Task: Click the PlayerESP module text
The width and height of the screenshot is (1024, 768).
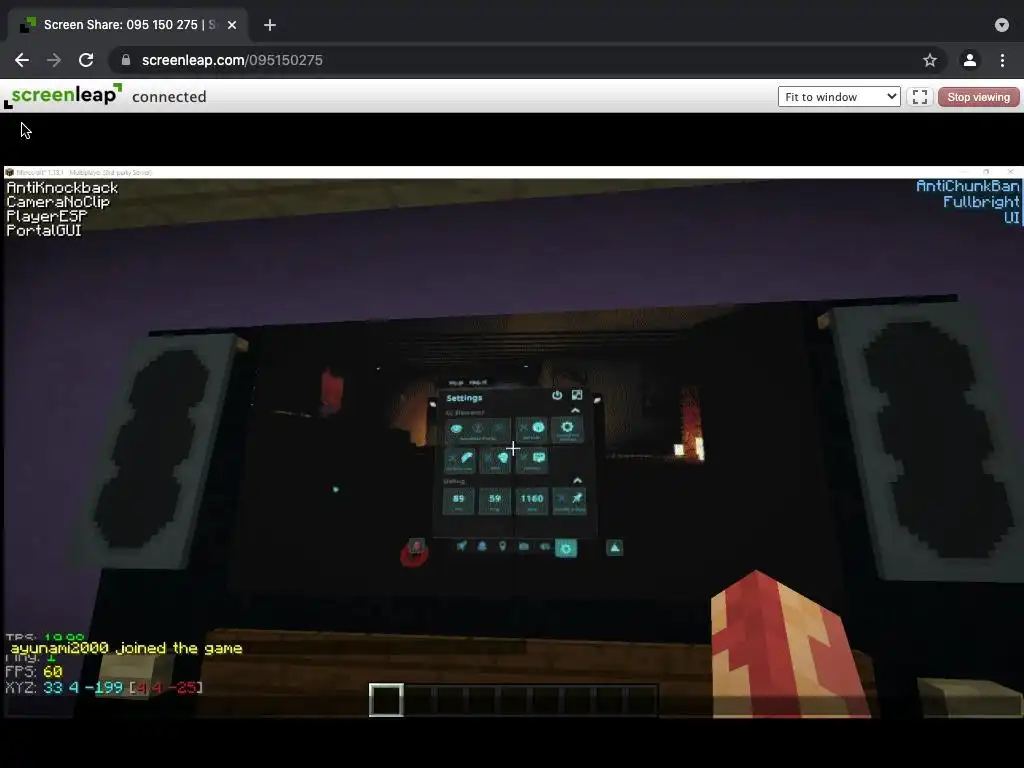Action: [x=46, y=216]
